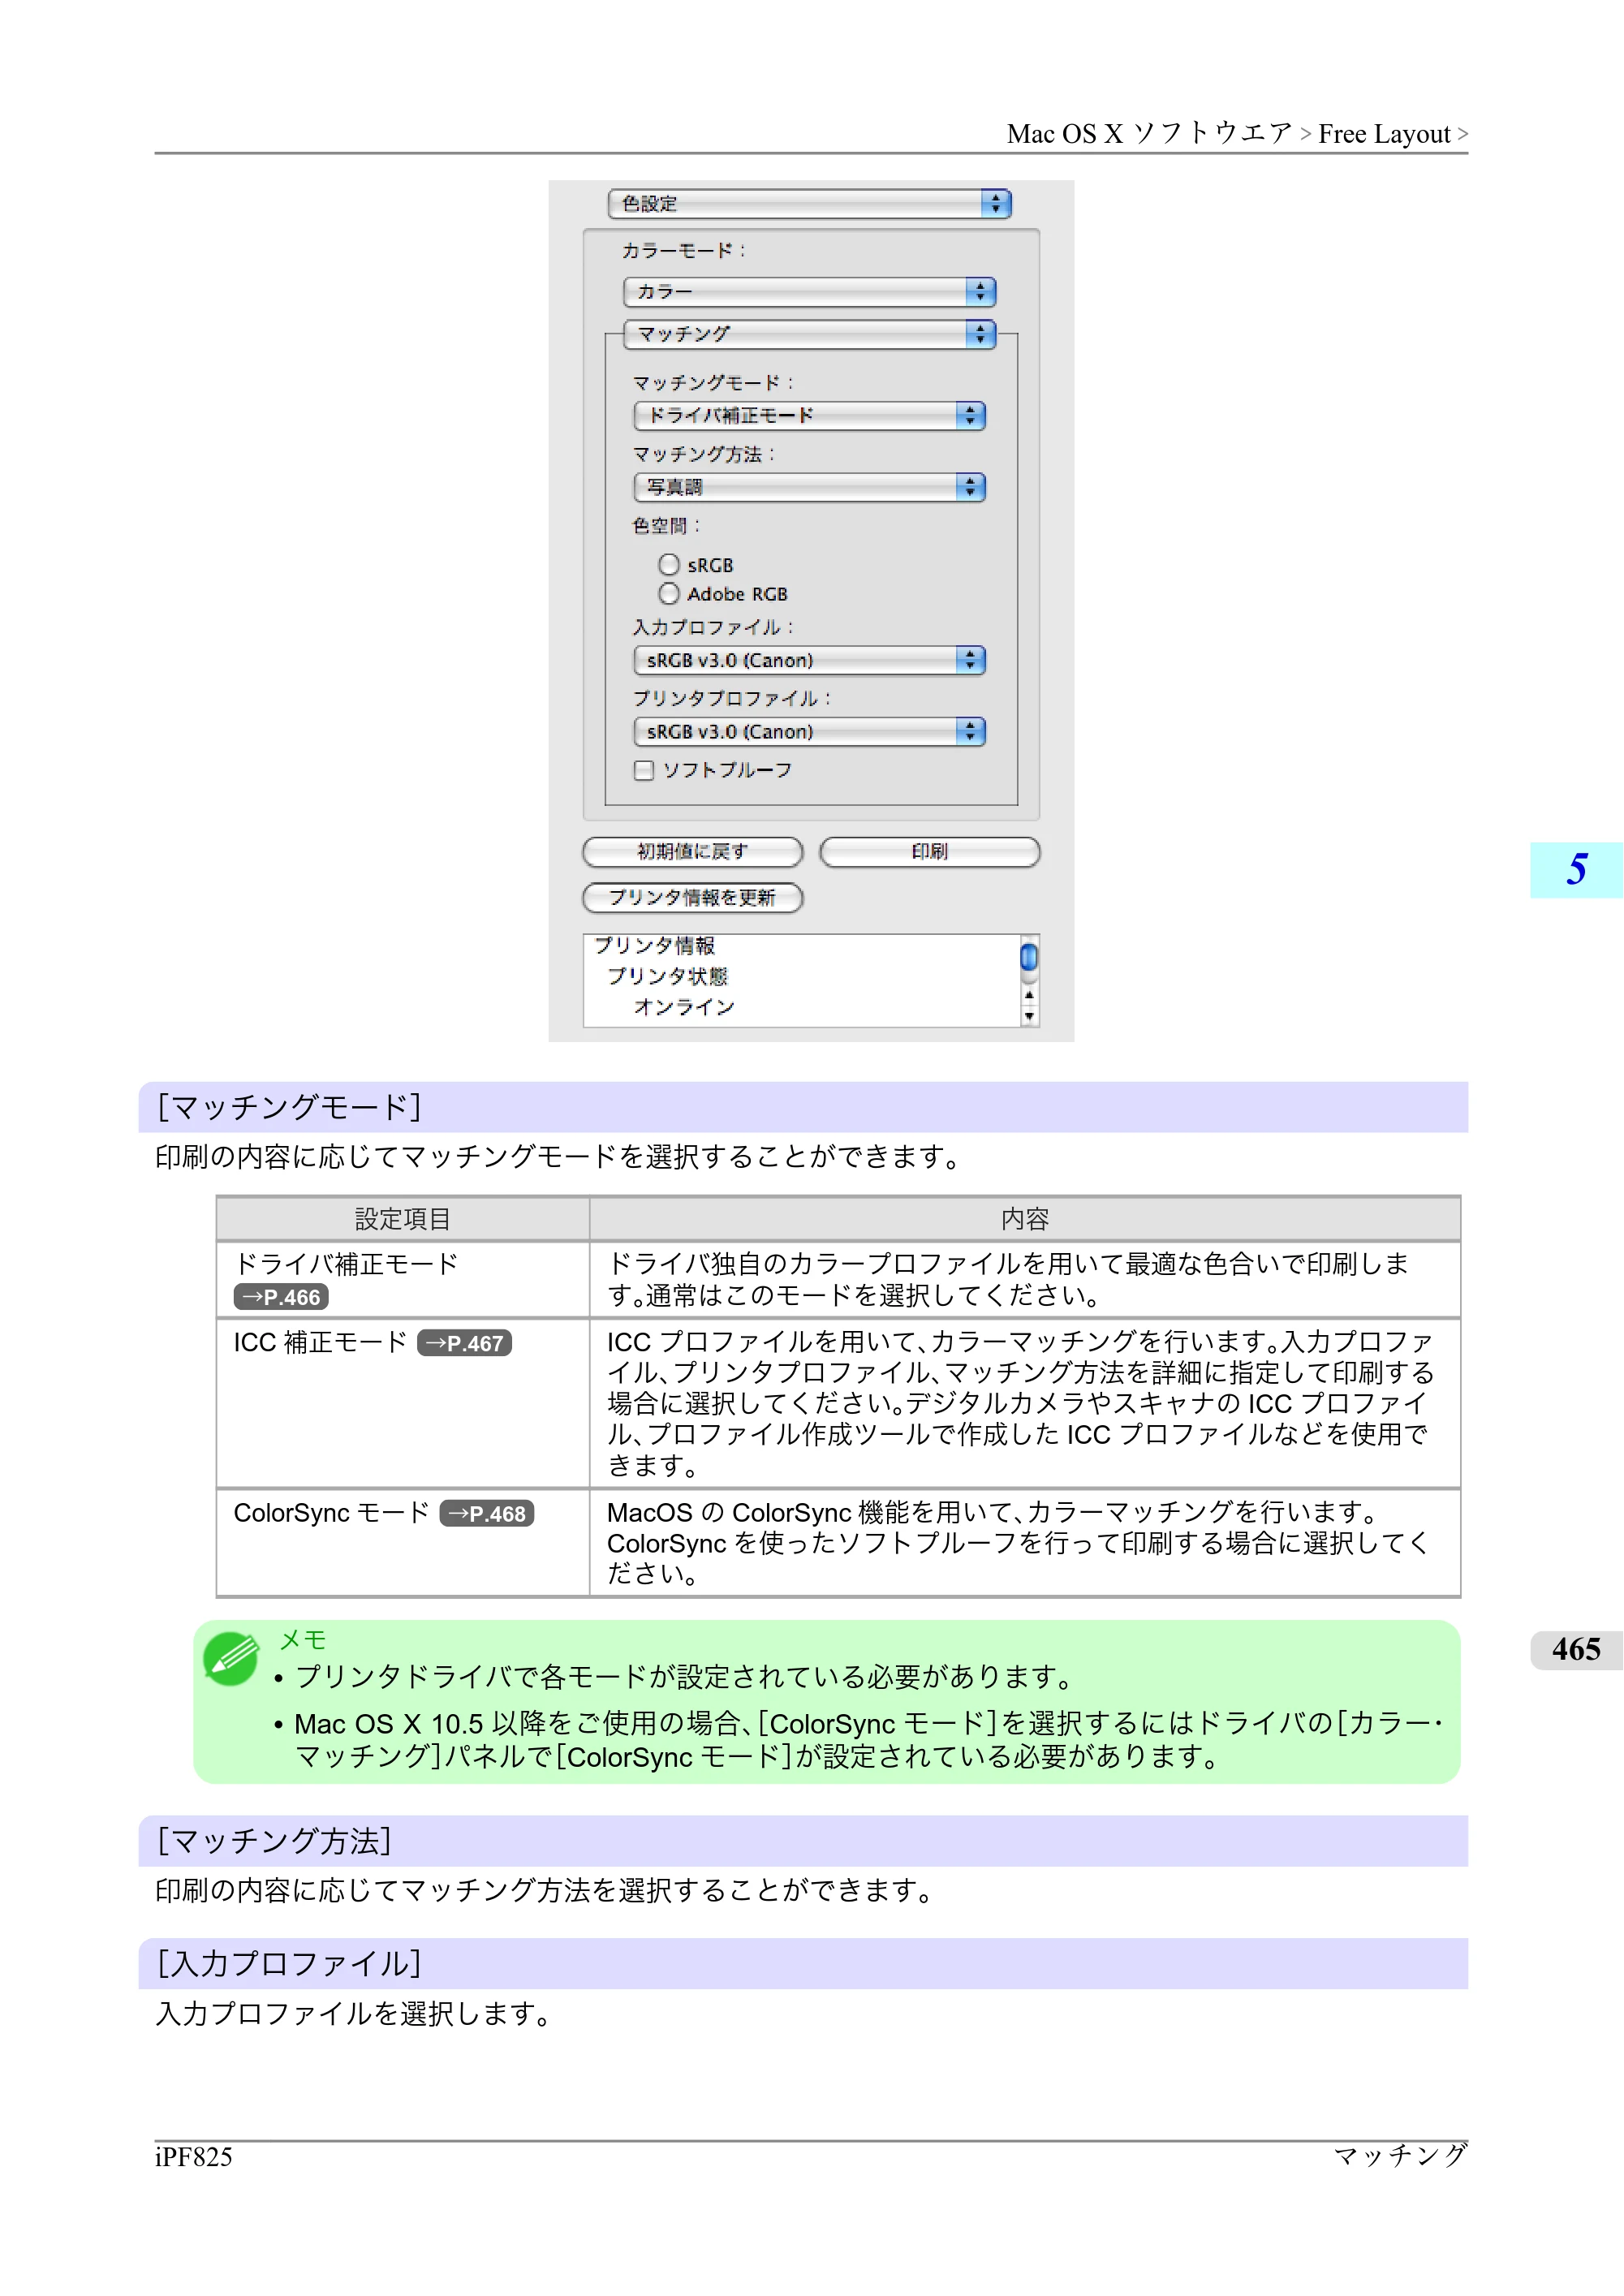Click the chapter 5 side tab
The image size is (1624, 2296).
1576,870
